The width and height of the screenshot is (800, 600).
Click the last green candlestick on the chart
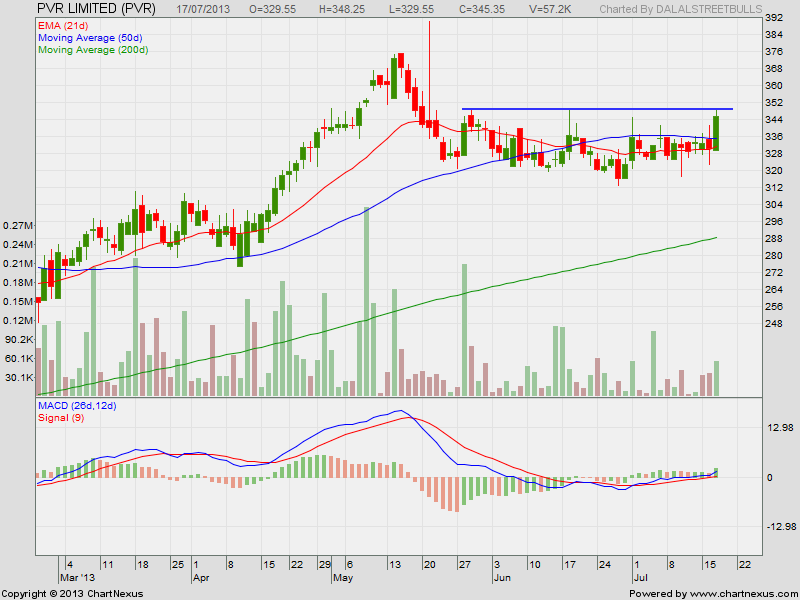point(716,131)
